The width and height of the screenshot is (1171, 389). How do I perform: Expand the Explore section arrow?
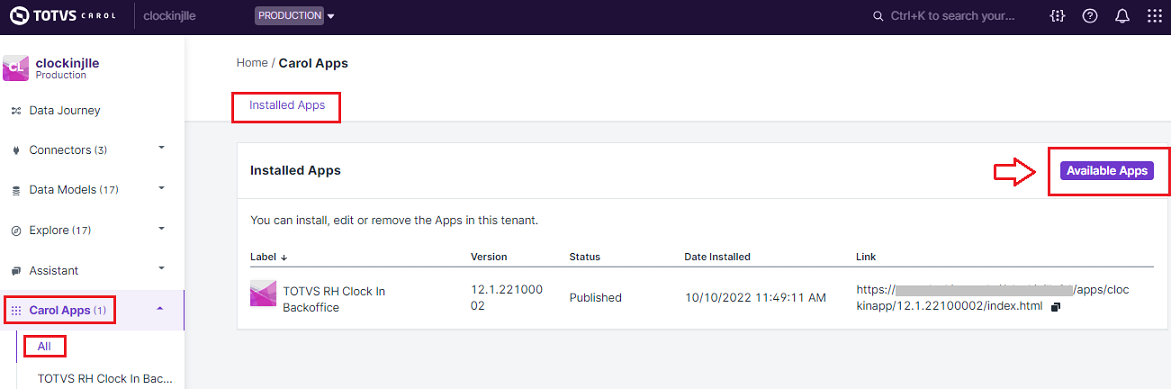(161, 228)
